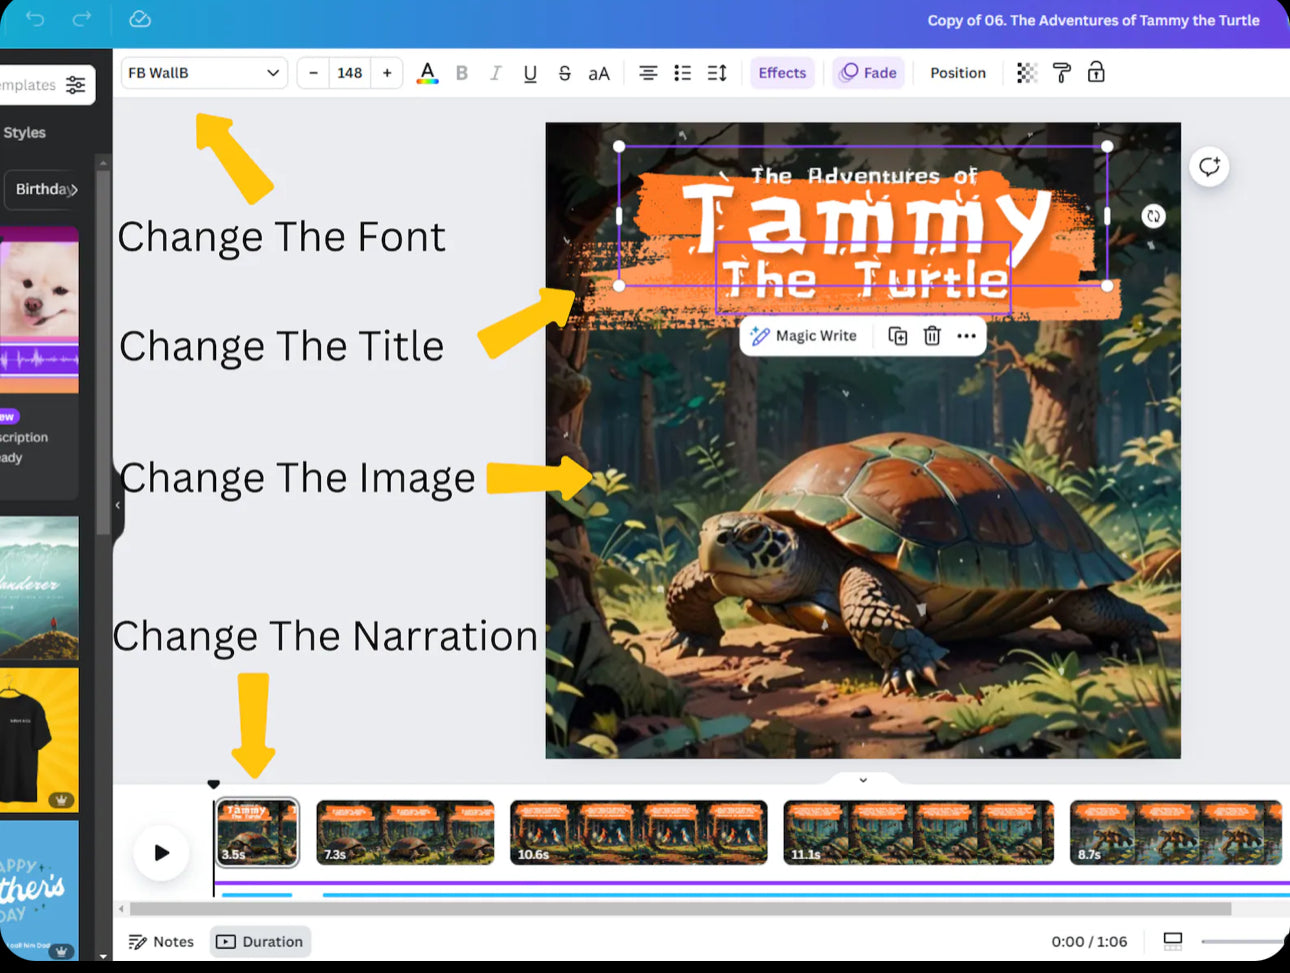Expand the Birthday styles category
This screenshot has width=1290, height=973.
pyautogui.click(x=44, y=189)
